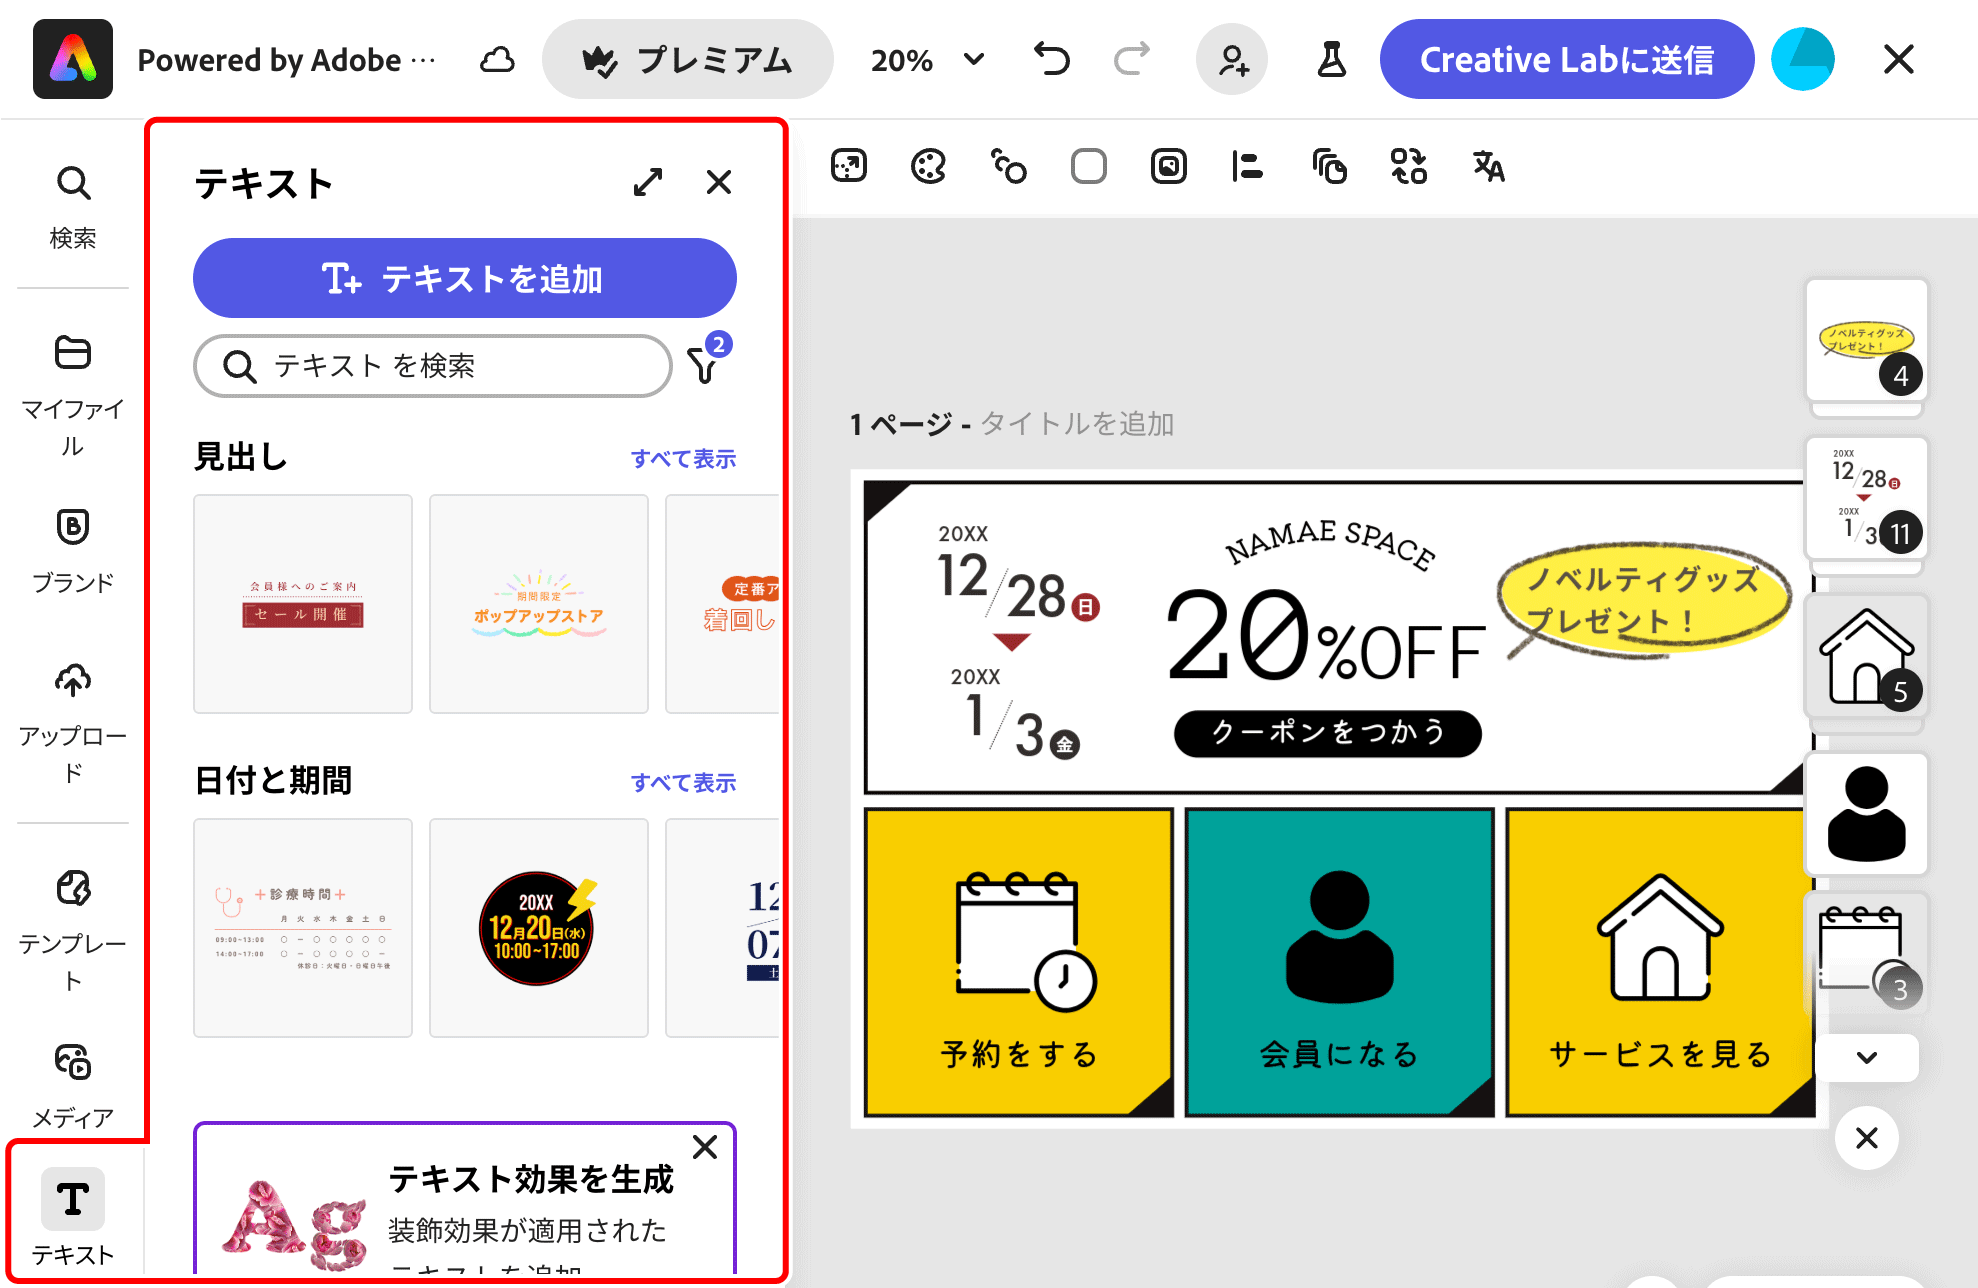Viewport: 1978px width, 1288px height.
Task: Open the zoom level dropdown showing 20%
Action: (925, 59)
